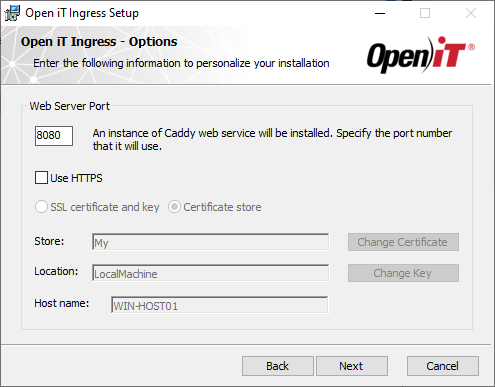Image resolution: width=495 pixels, height=387 pixels.
Task: Click the Location: label
Action: pos(56,271)
